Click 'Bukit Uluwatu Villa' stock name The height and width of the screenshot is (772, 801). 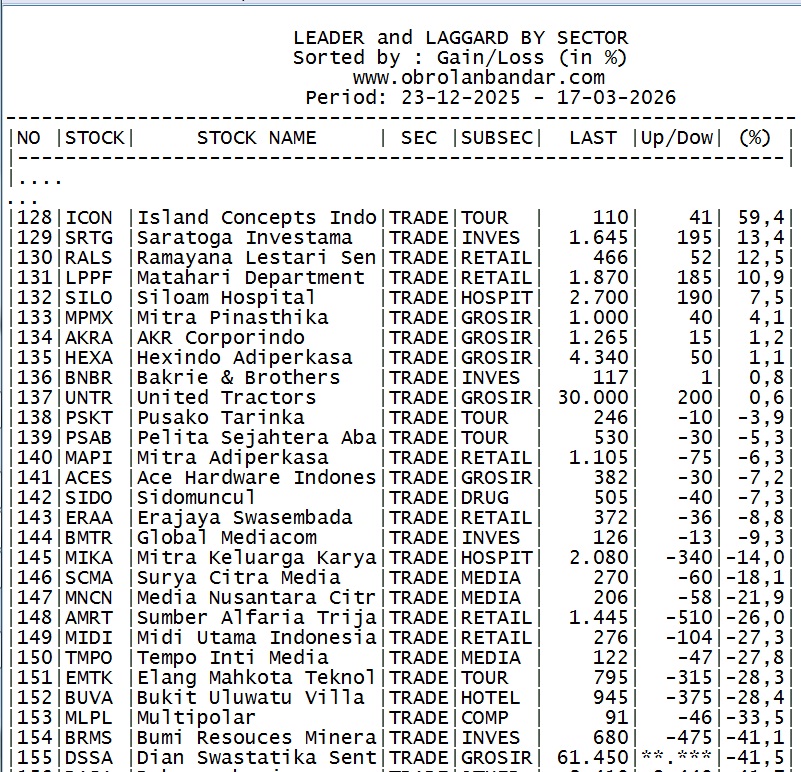tap(250, 697)
